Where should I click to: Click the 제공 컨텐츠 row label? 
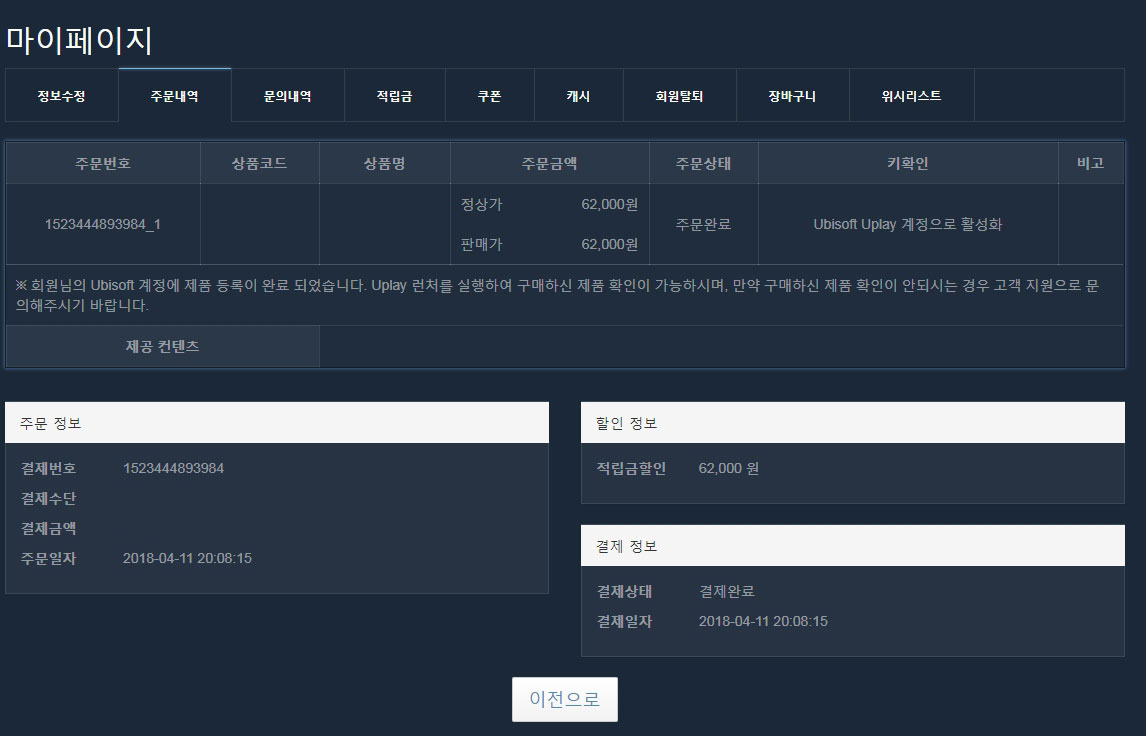(162, 346)
